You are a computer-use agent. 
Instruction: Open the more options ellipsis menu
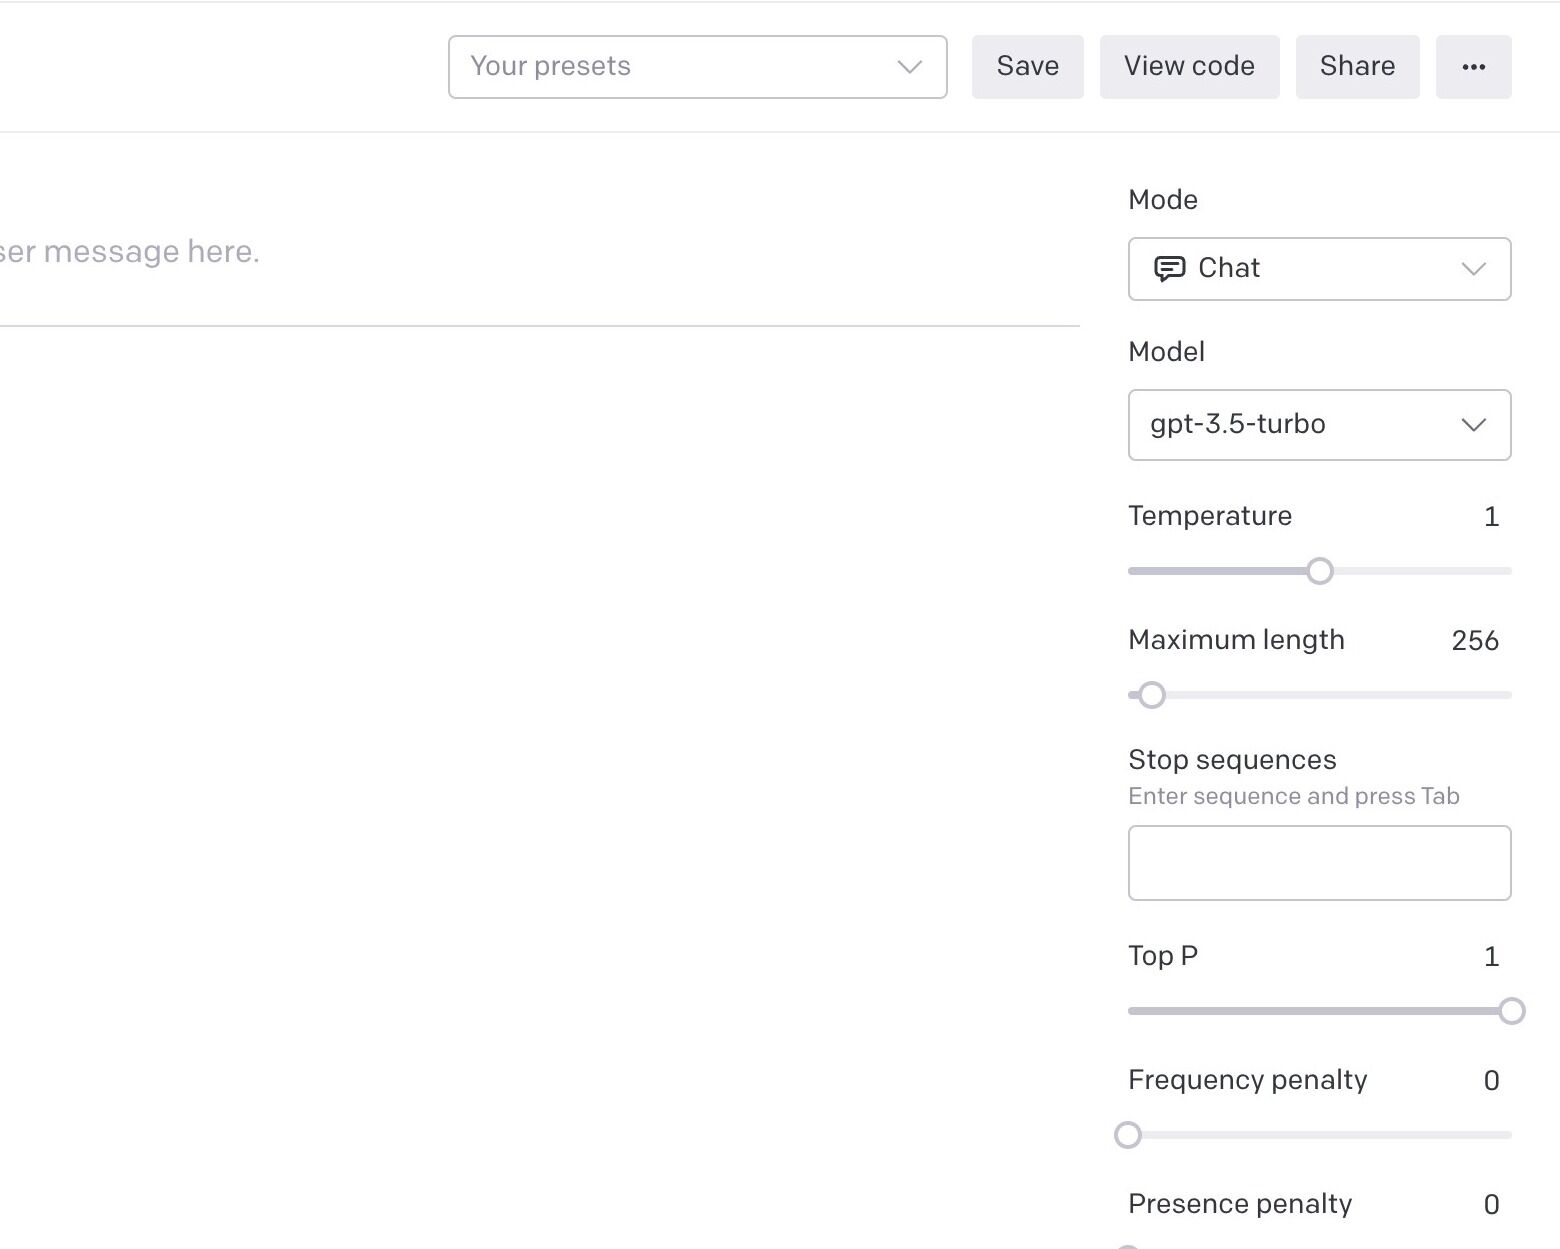(x=1473, y=67)
